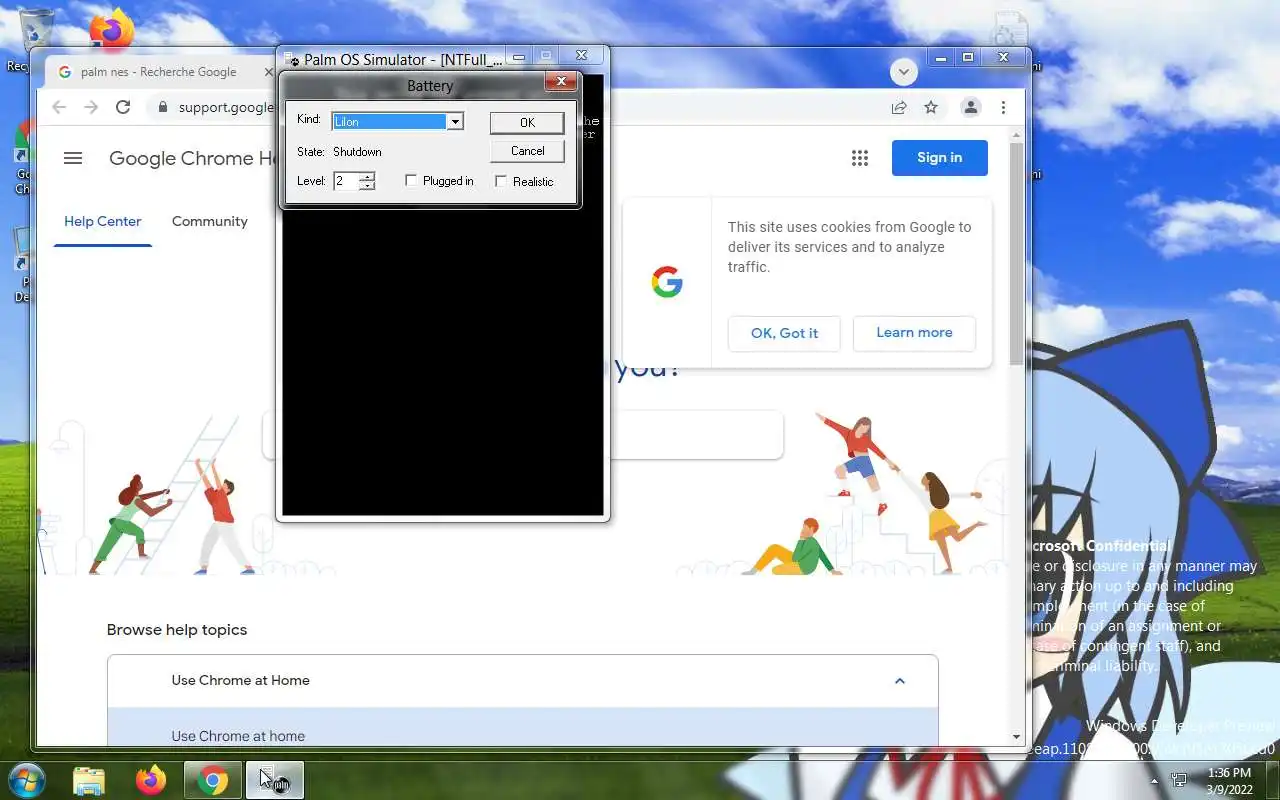
Task: Switch to the Community tab
Action: pyautogui.click(x=210, y=221)
